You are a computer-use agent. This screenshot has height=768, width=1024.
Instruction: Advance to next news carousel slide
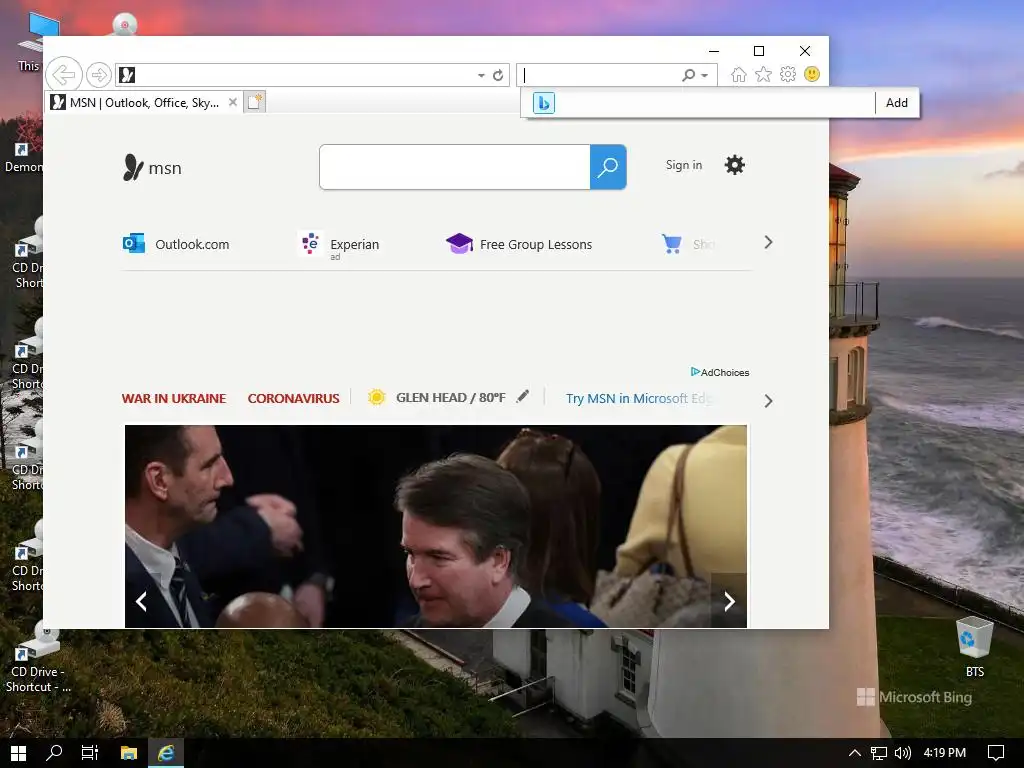[x=729, y=601]
